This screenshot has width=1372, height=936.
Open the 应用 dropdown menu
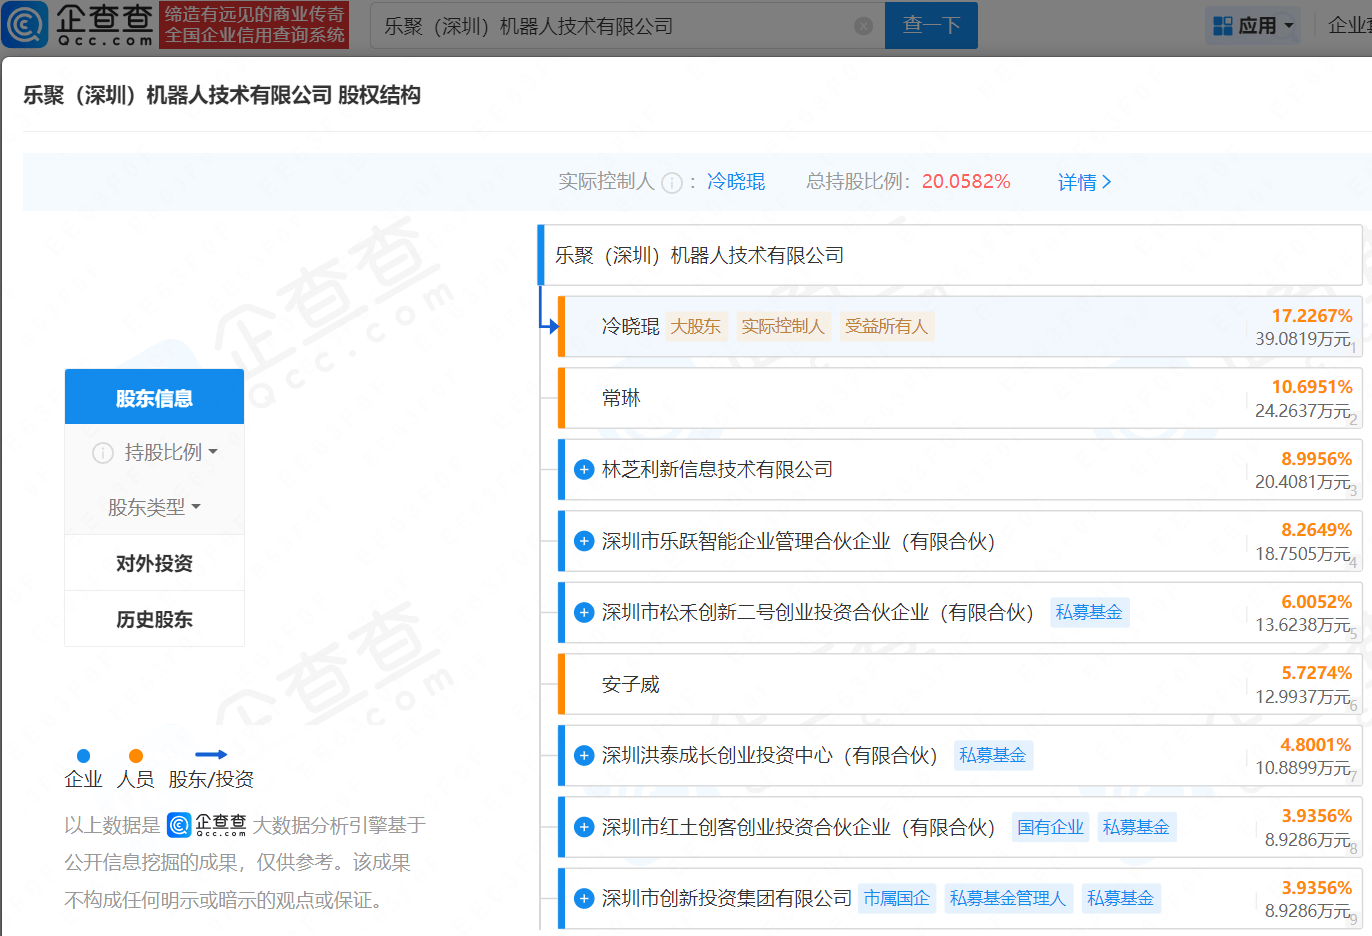[x=1254, y=26]
